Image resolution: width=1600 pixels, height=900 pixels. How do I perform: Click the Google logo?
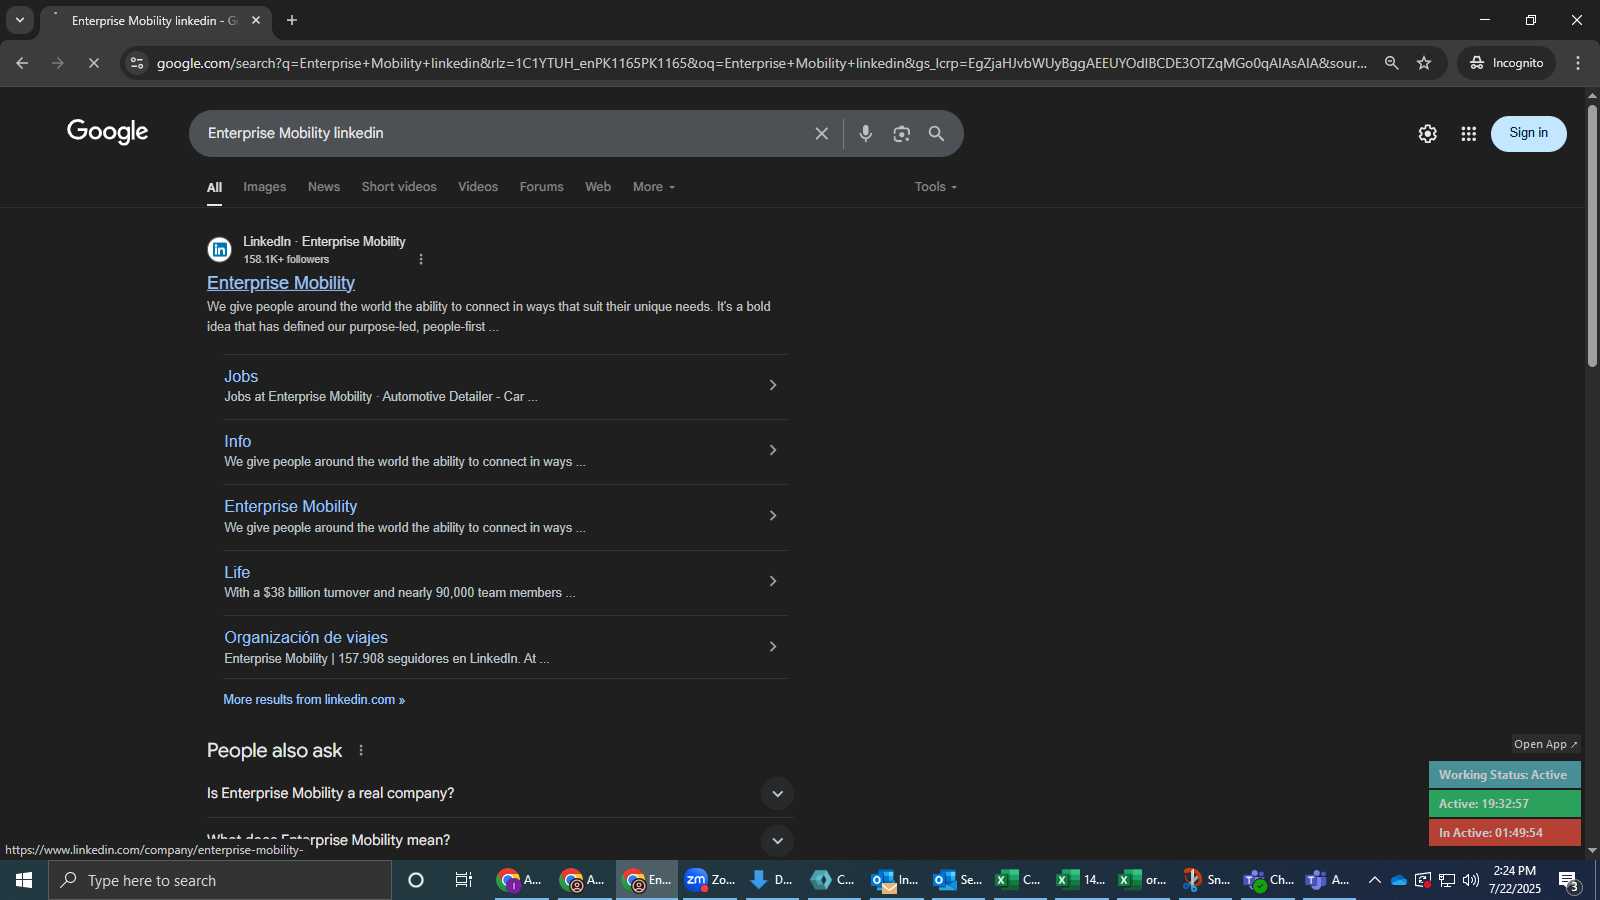108,132
